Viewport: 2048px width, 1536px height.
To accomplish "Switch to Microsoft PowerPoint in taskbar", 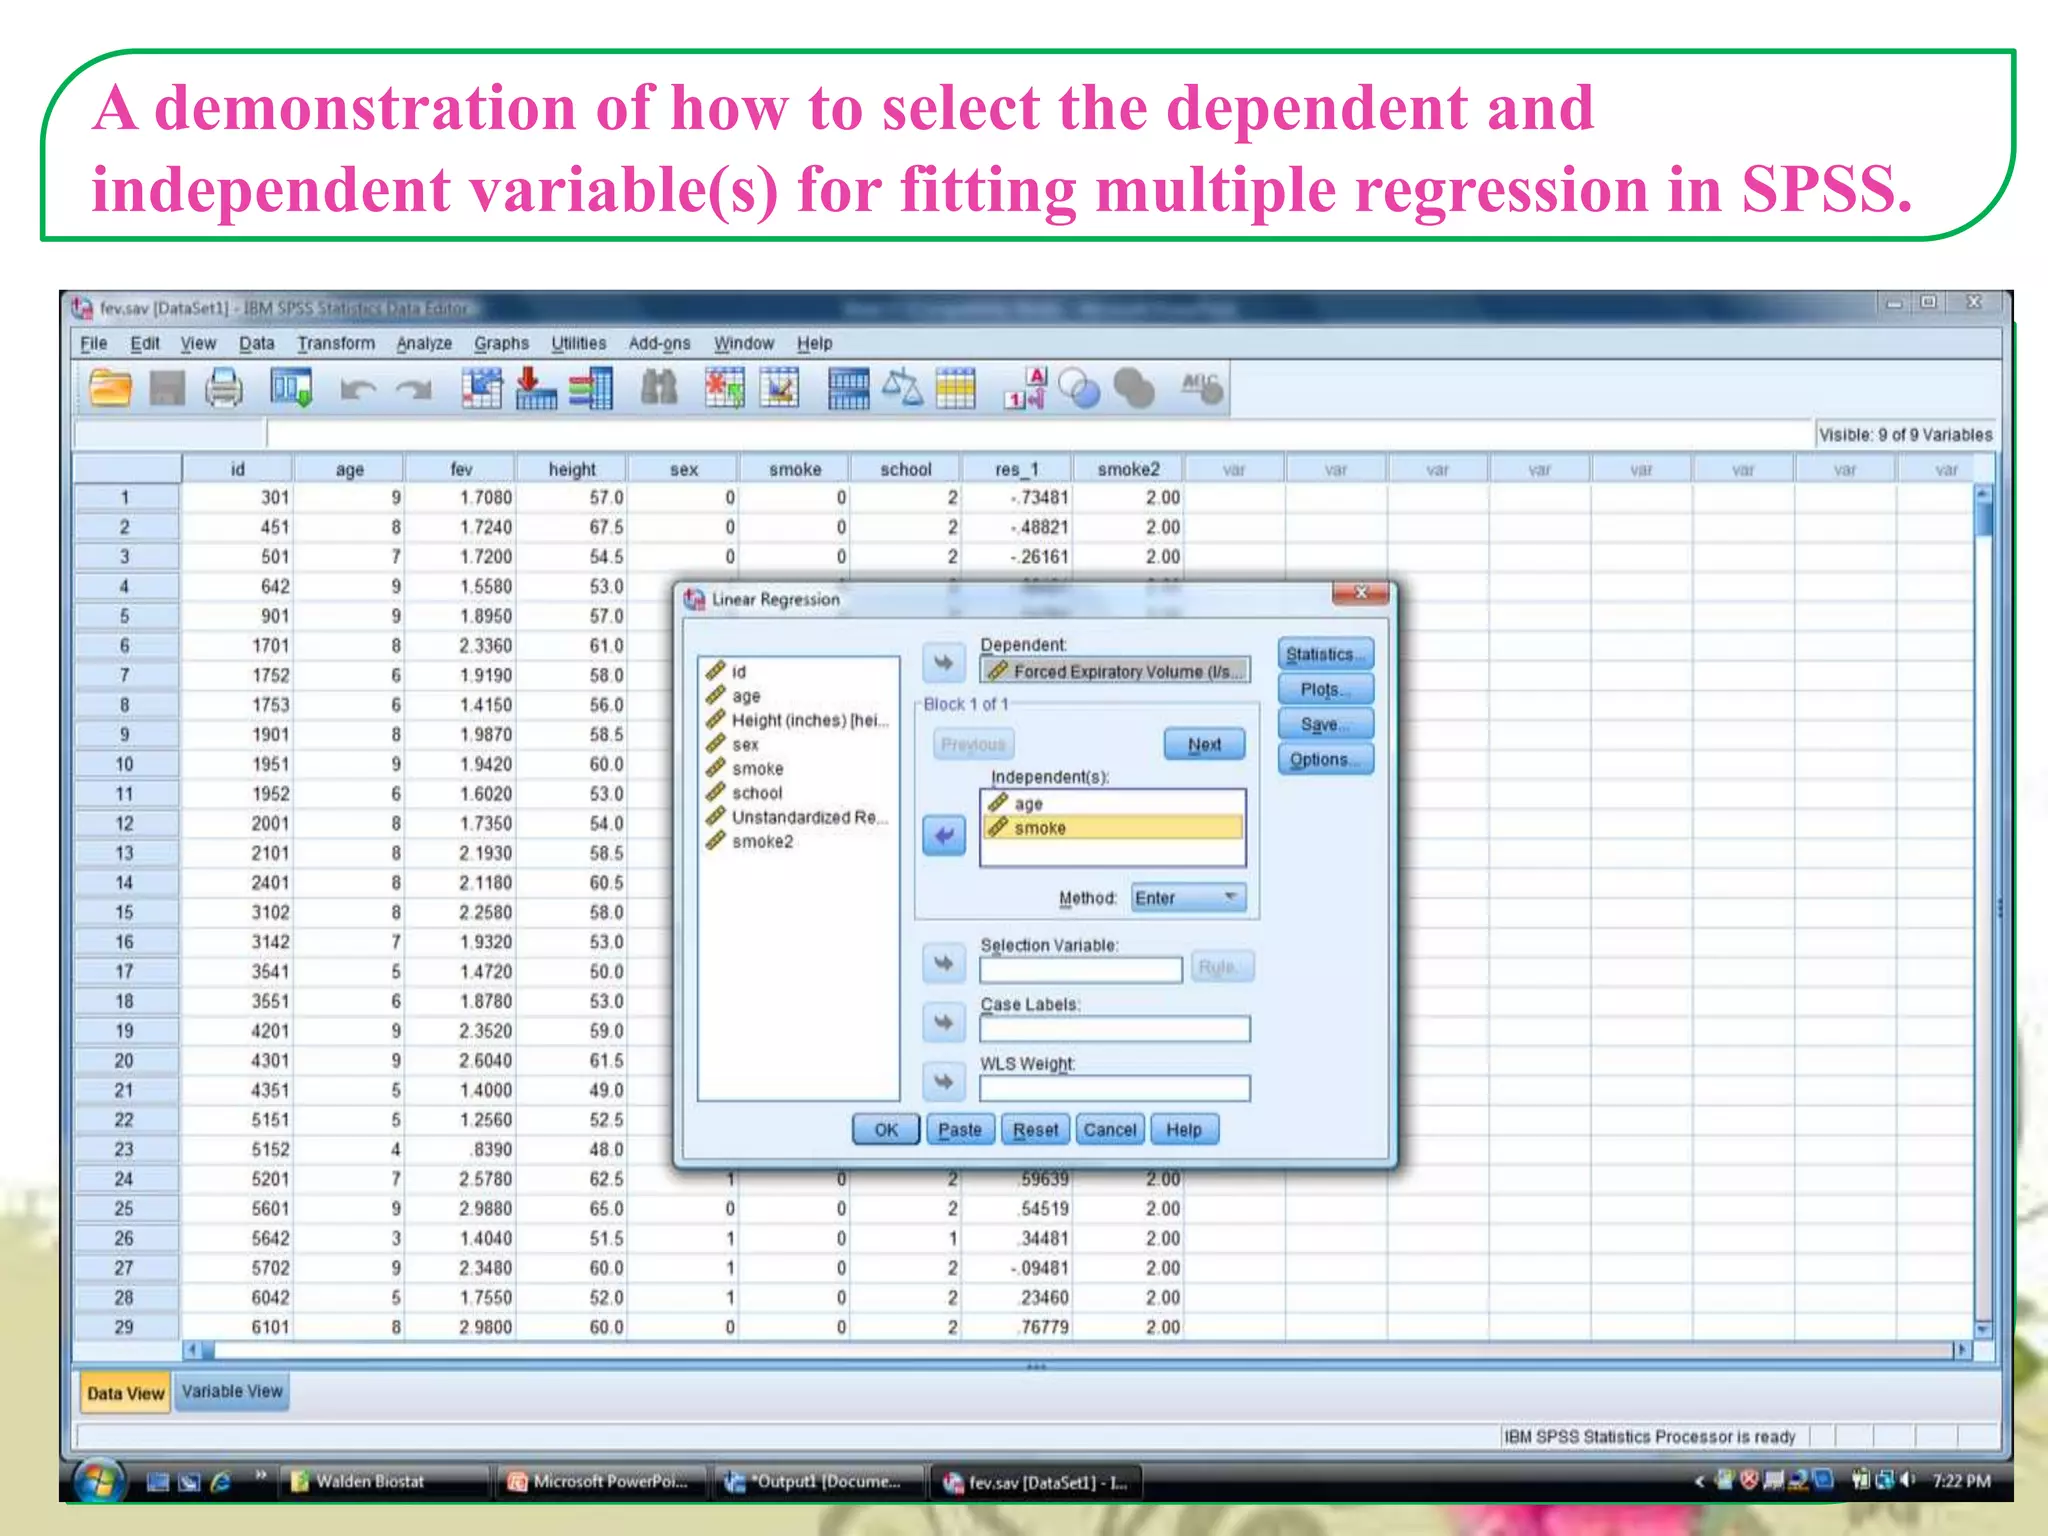I will coord(599,1482).
